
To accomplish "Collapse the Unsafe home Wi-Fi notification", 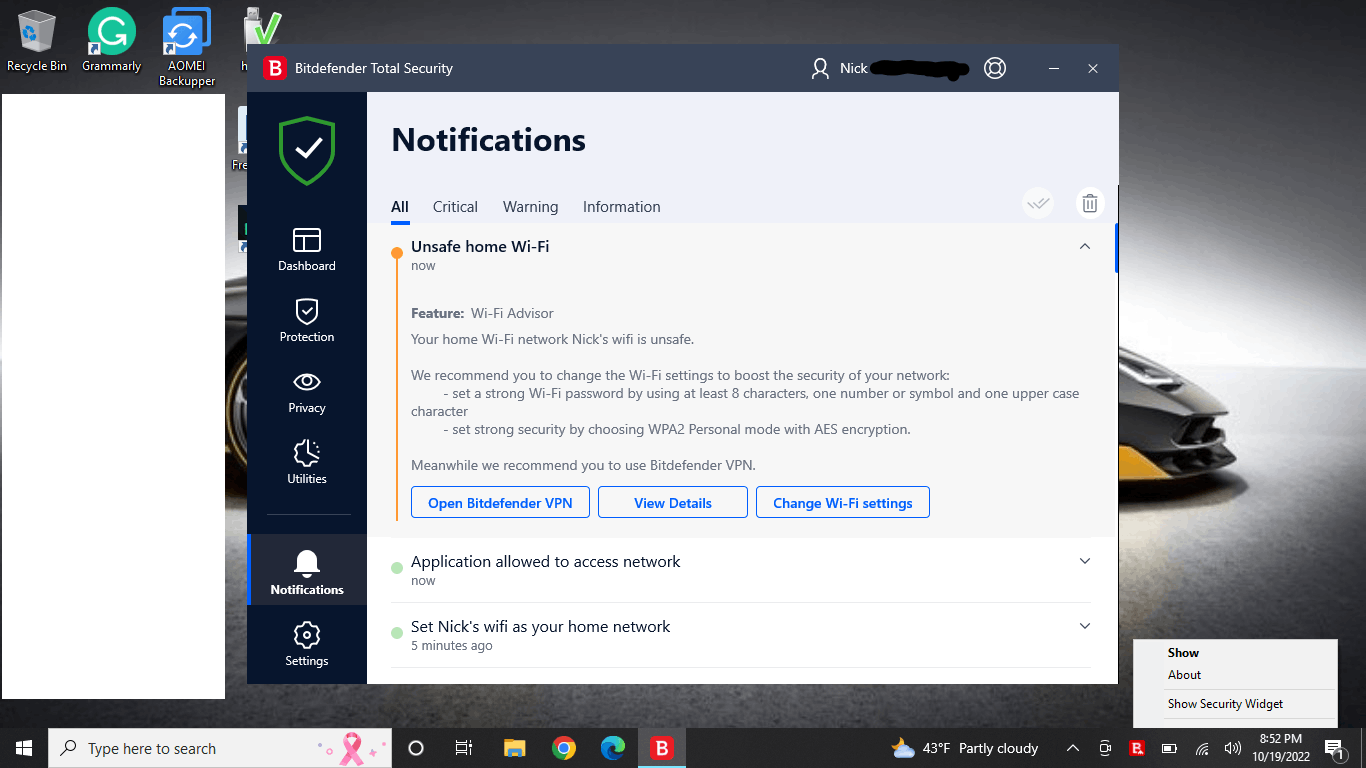I will click(x=1085, y=246).
